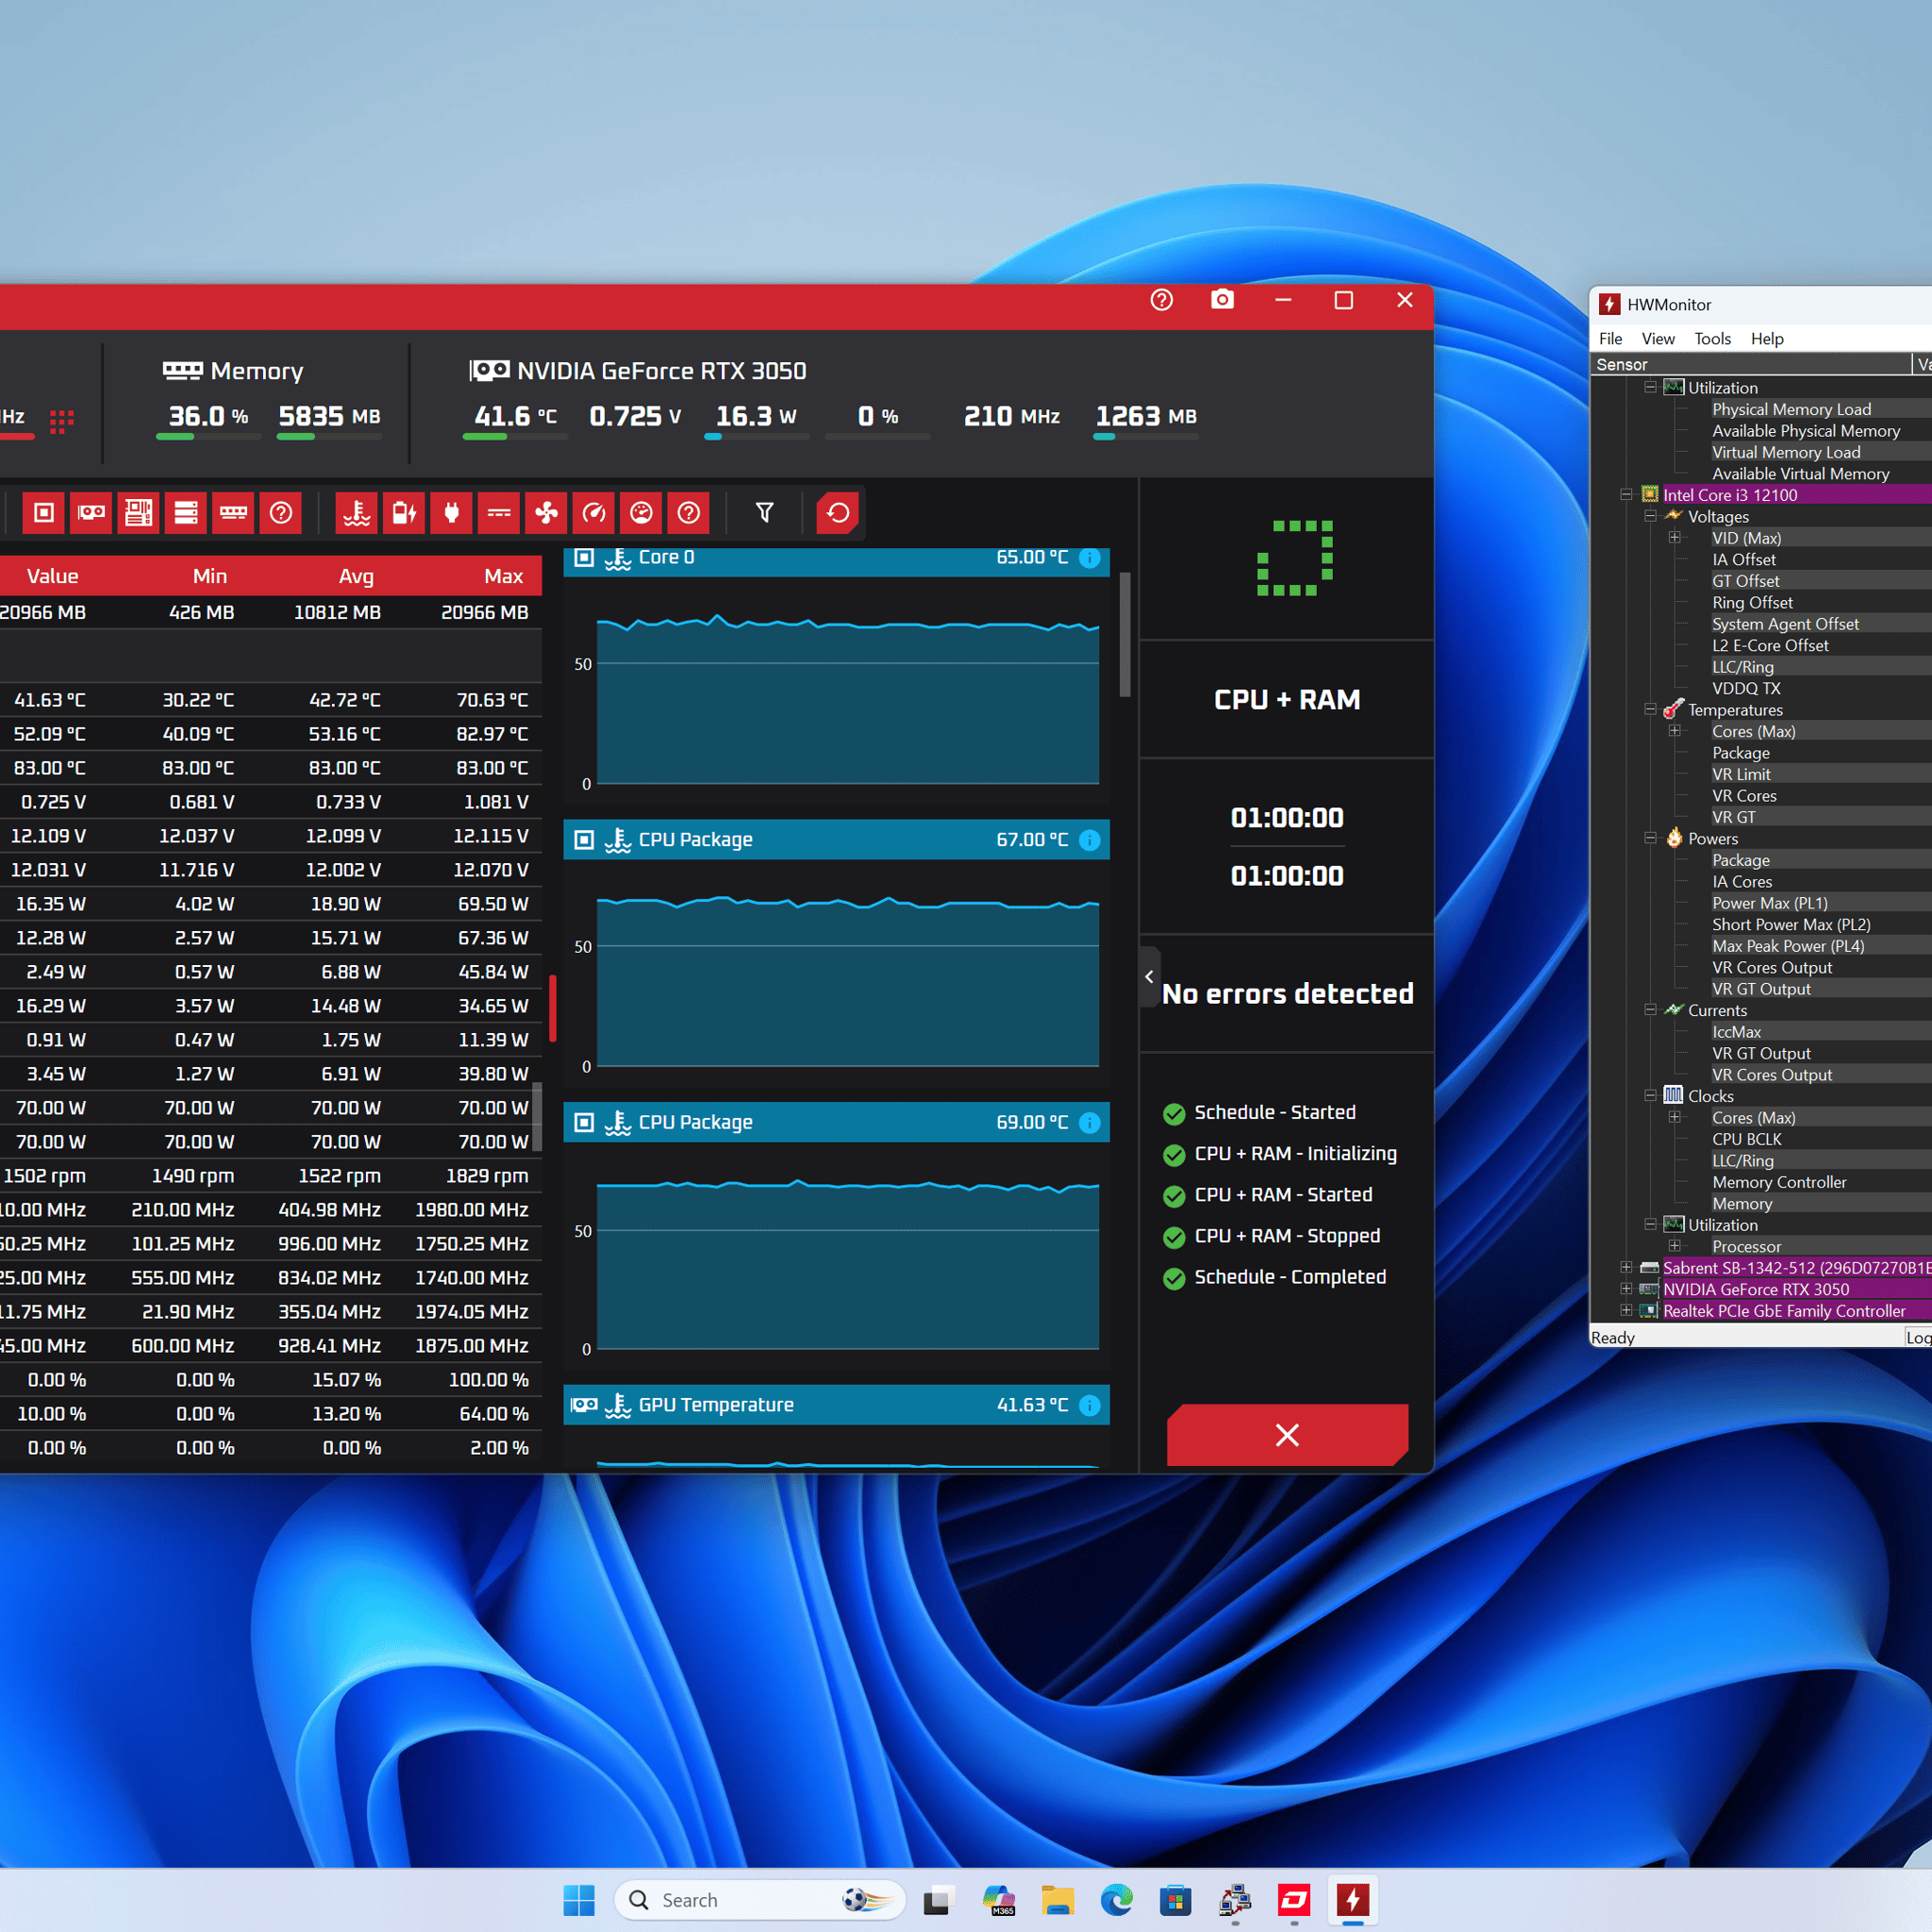Click the Avg column header
The image size is (1932, 1932).
tap(356, 576)
